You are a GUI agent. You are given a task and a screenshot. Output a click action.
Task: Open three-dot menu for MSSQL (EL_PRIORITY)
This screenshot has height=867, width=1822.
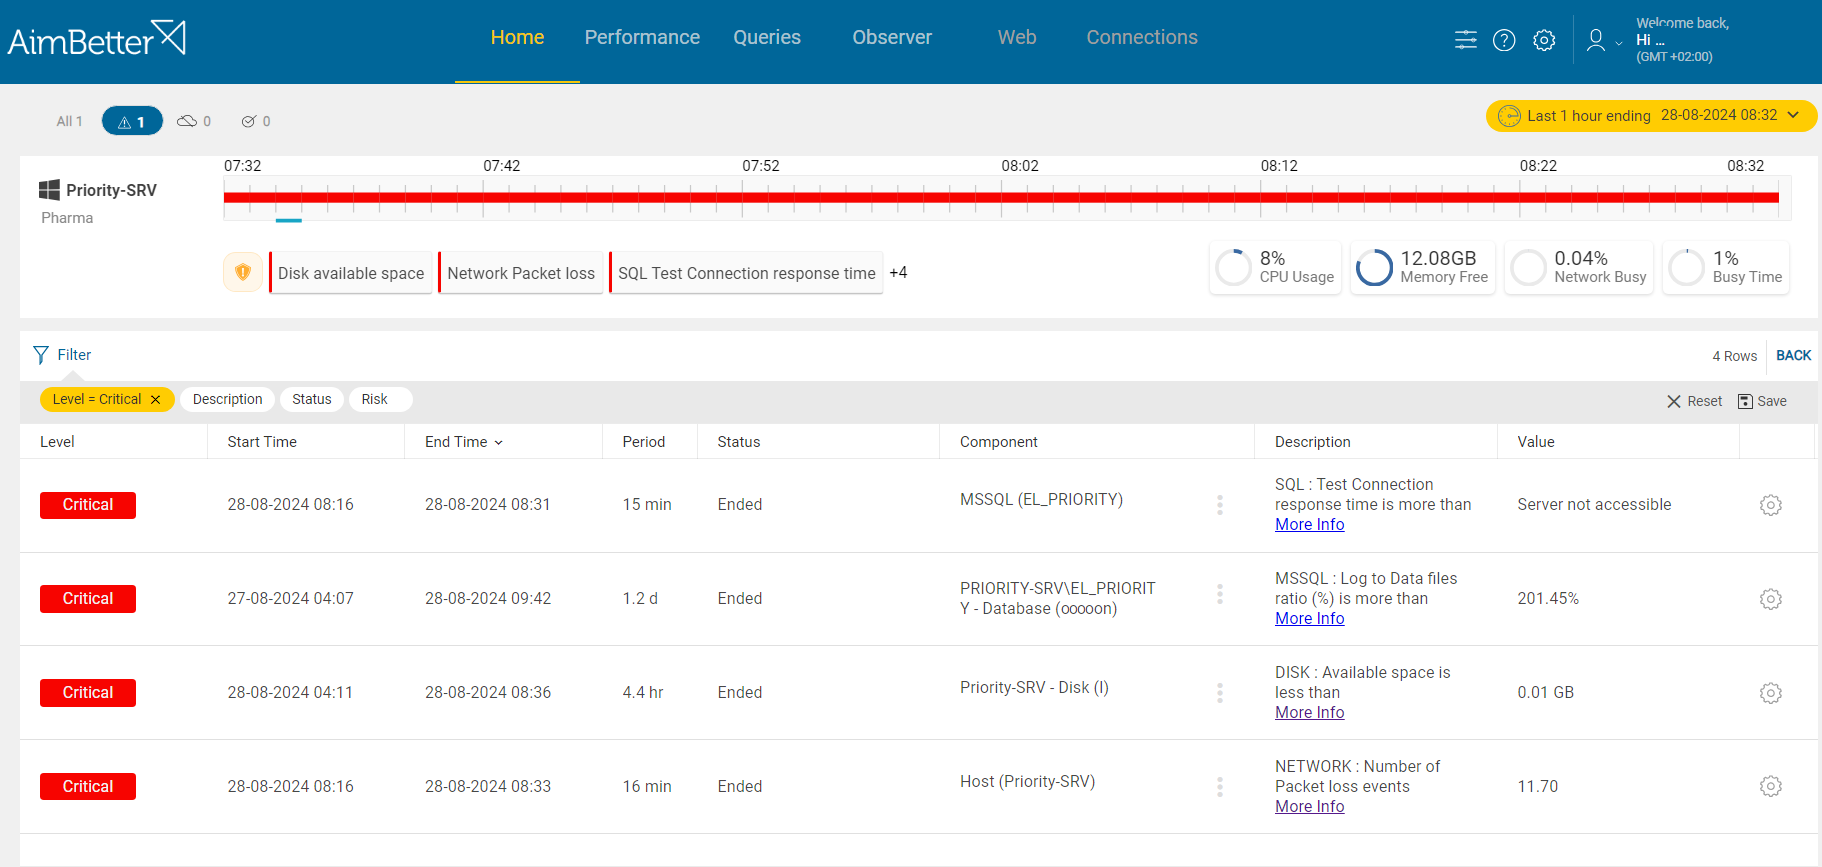pyautogui.click(x=1220, y=505)
